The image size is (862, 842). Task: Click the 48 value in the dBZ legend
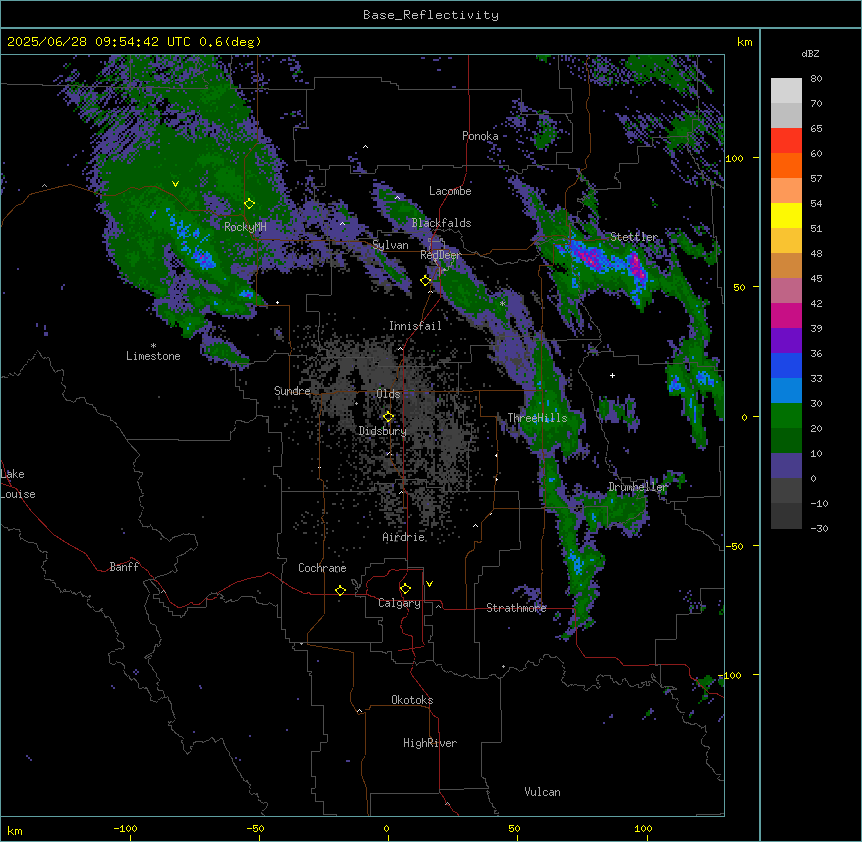(x=816, y=254)
